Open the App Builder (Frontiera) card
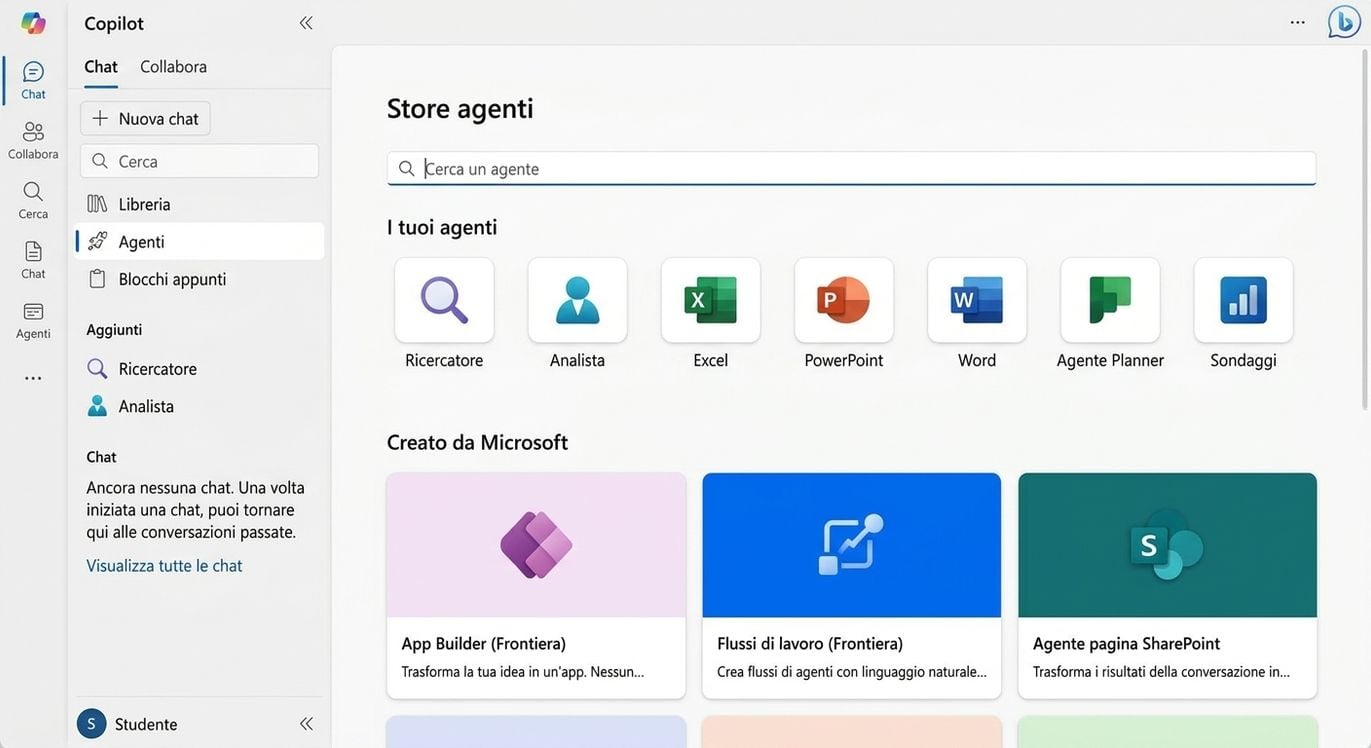The width and height of the screenshot is (1371, 748). tap(536, 585)
